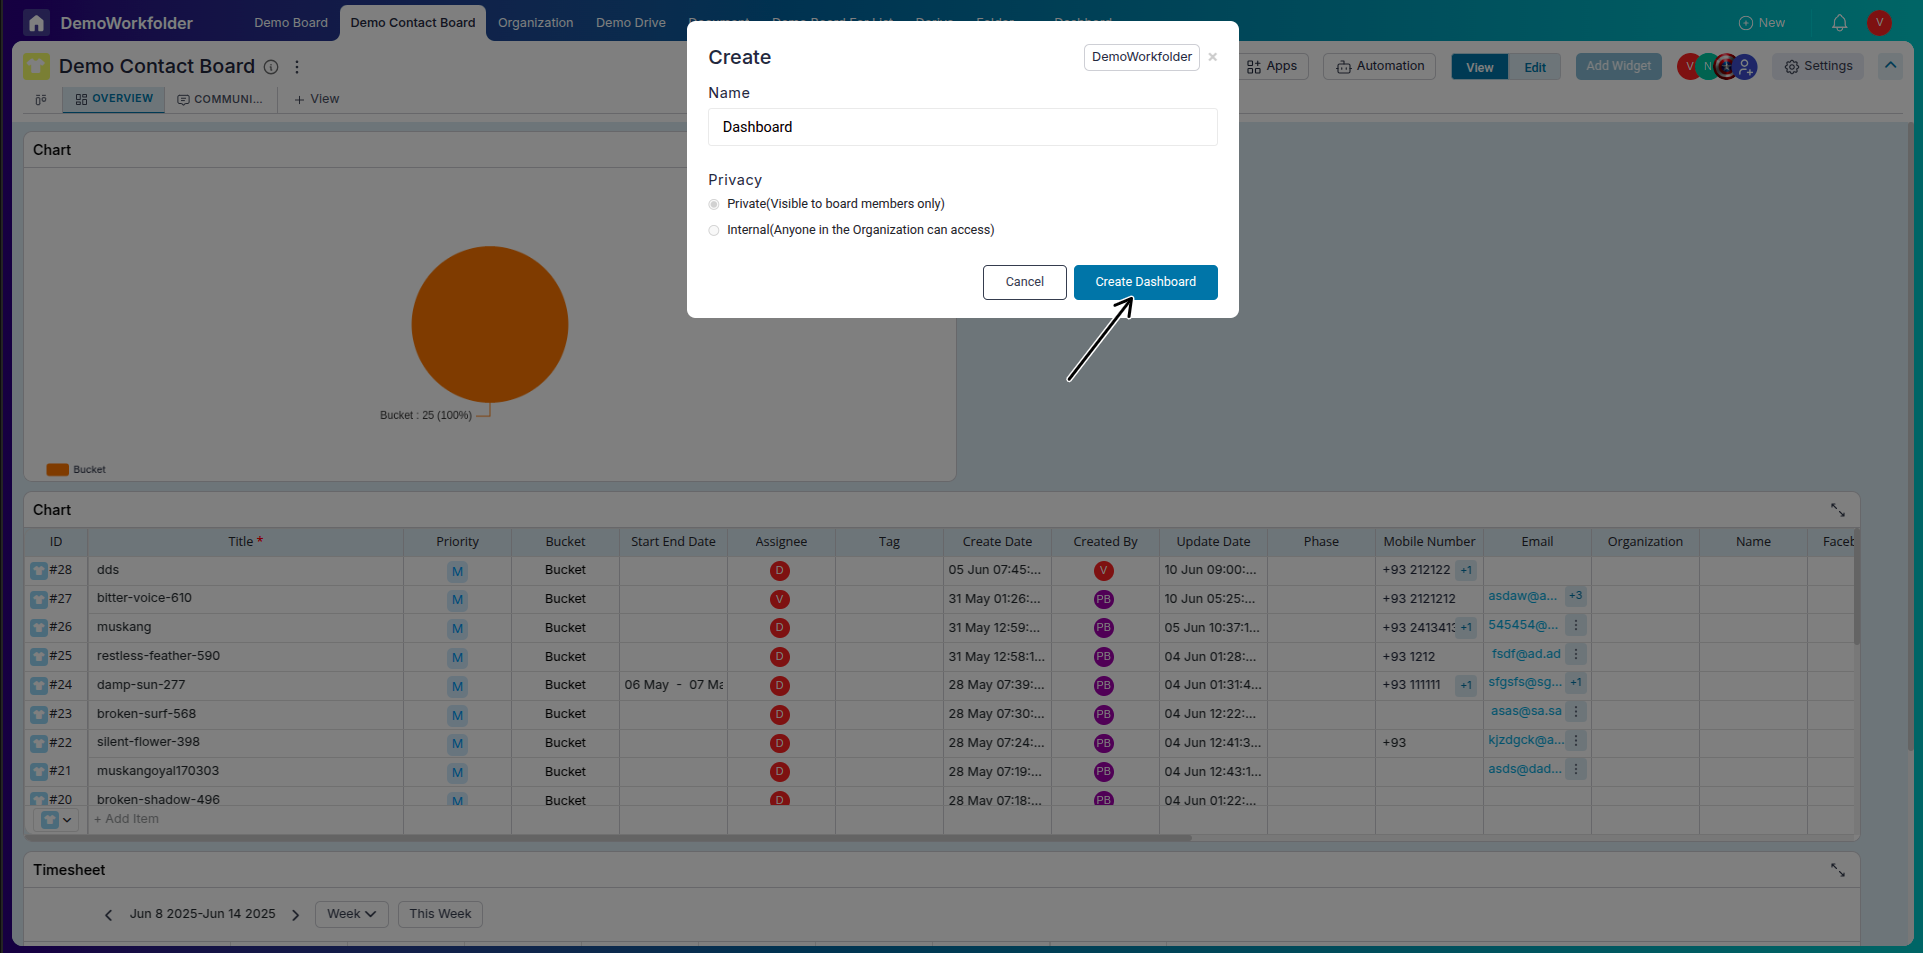The image size is (1923, 953).
Task: Select Internal organization access radio option
Action: [714, 230]
